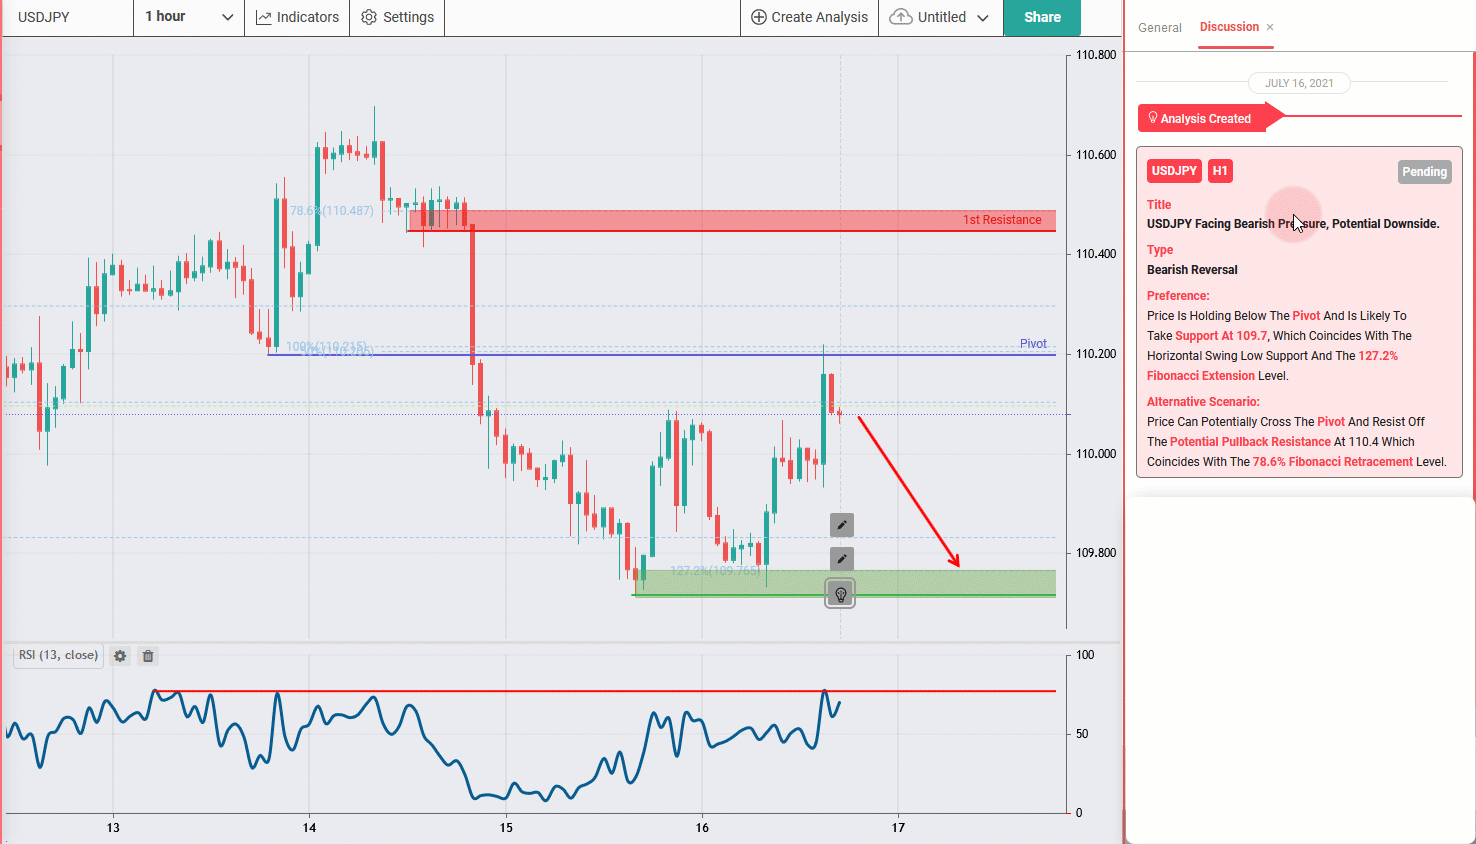Image resolution: width=1476 pixels, height=844 pixels.
Task: Click the Support At 109.7 text
Action: (1221, 336)
